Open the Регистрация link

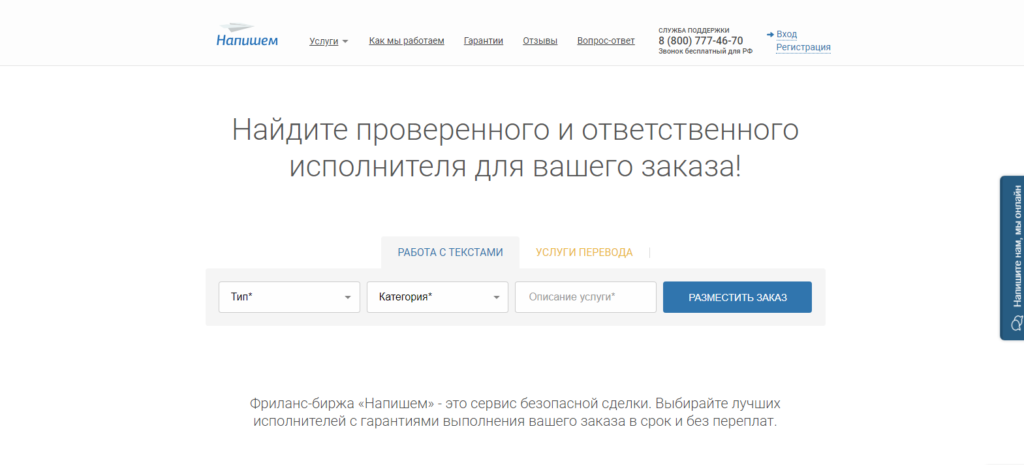point(803,47)
